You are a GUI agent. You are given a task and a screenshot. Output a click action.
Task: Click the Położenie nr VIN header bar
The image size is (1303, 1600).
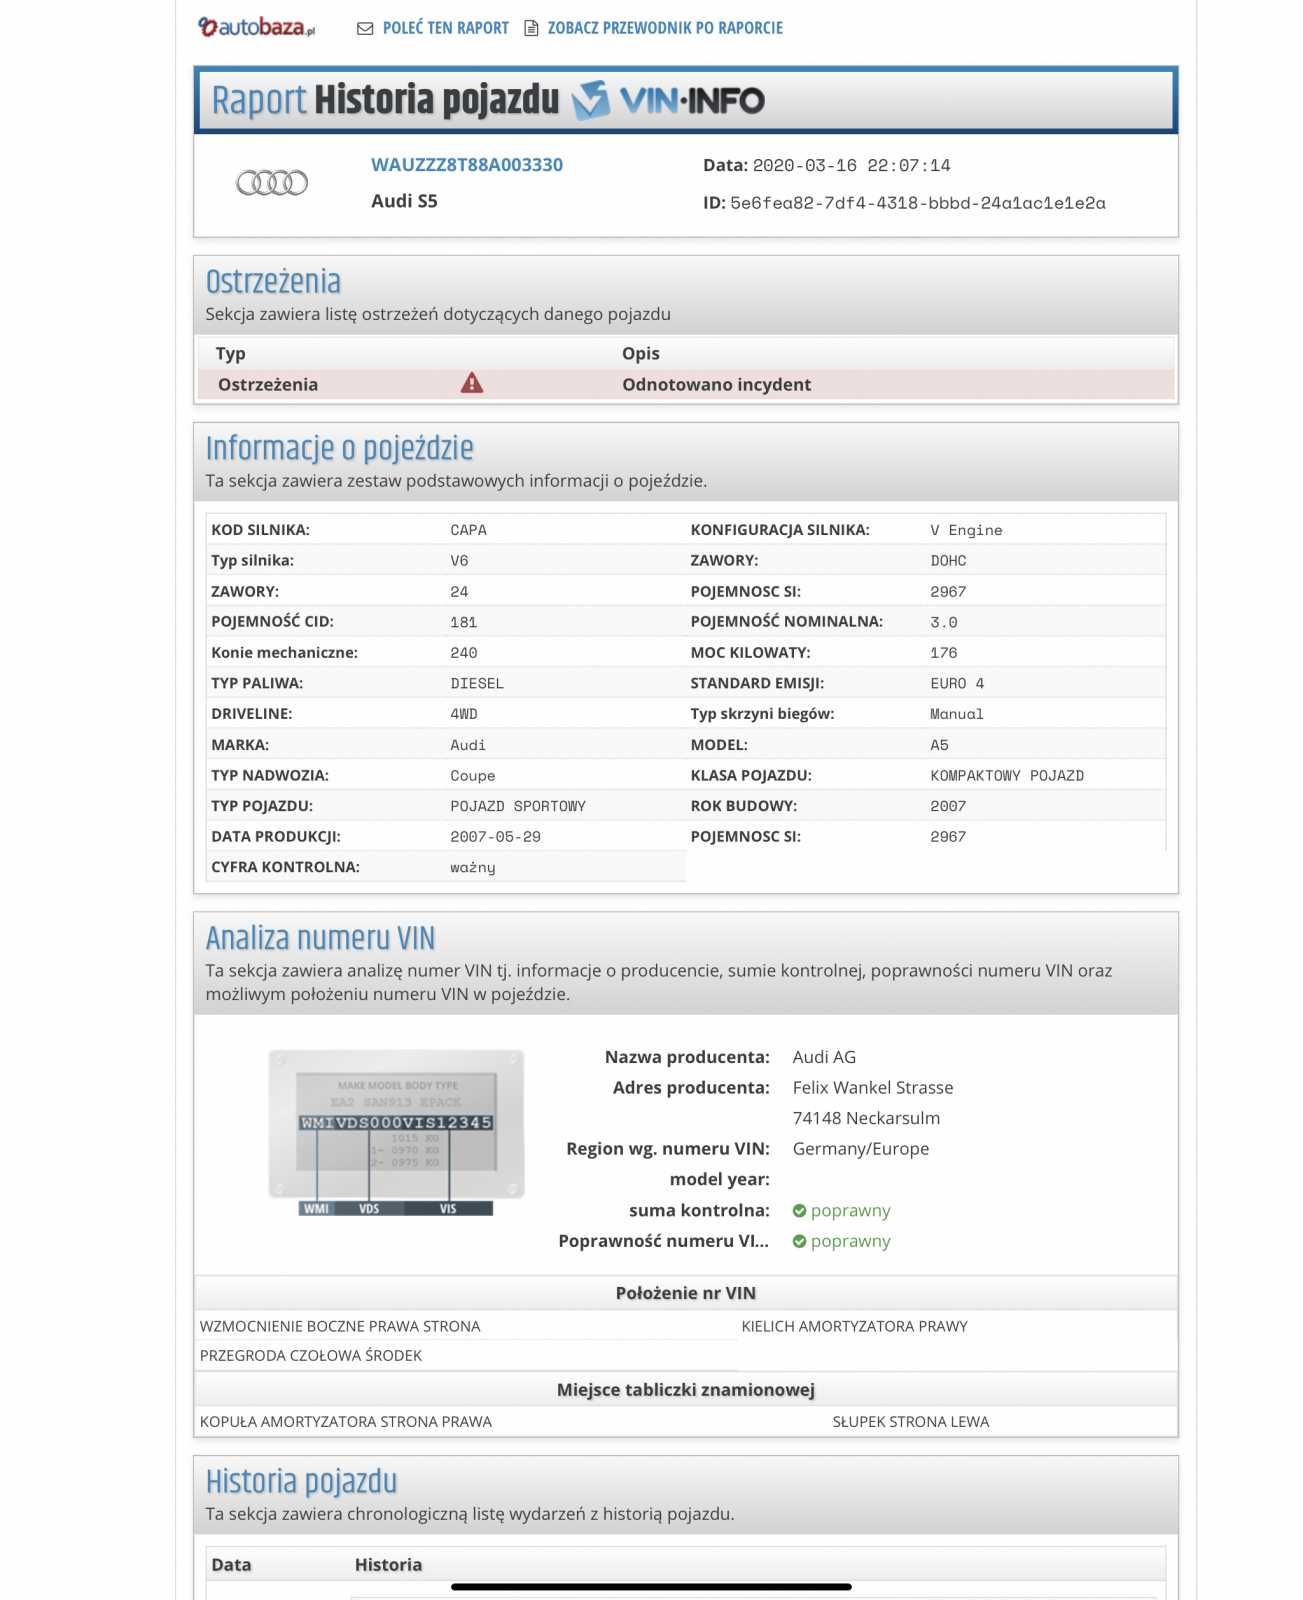(685, 1293)
